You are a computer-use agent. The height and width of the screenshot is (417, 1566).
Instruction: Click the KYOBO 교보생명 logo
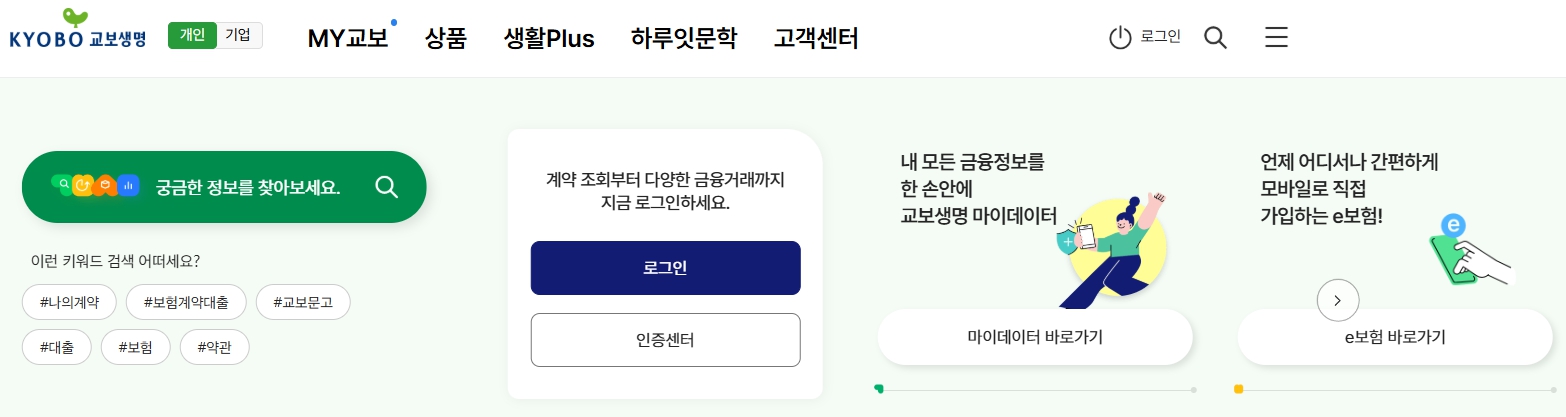(x=78, y=30)
